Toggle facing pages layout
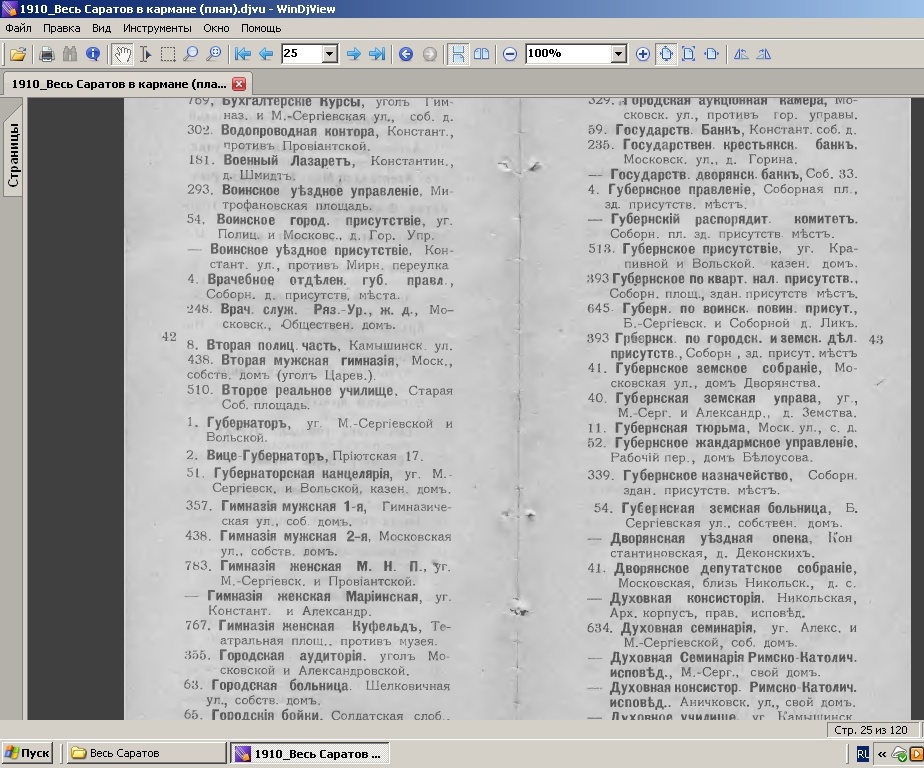This screenshot has height=768, width=924. 481,54
